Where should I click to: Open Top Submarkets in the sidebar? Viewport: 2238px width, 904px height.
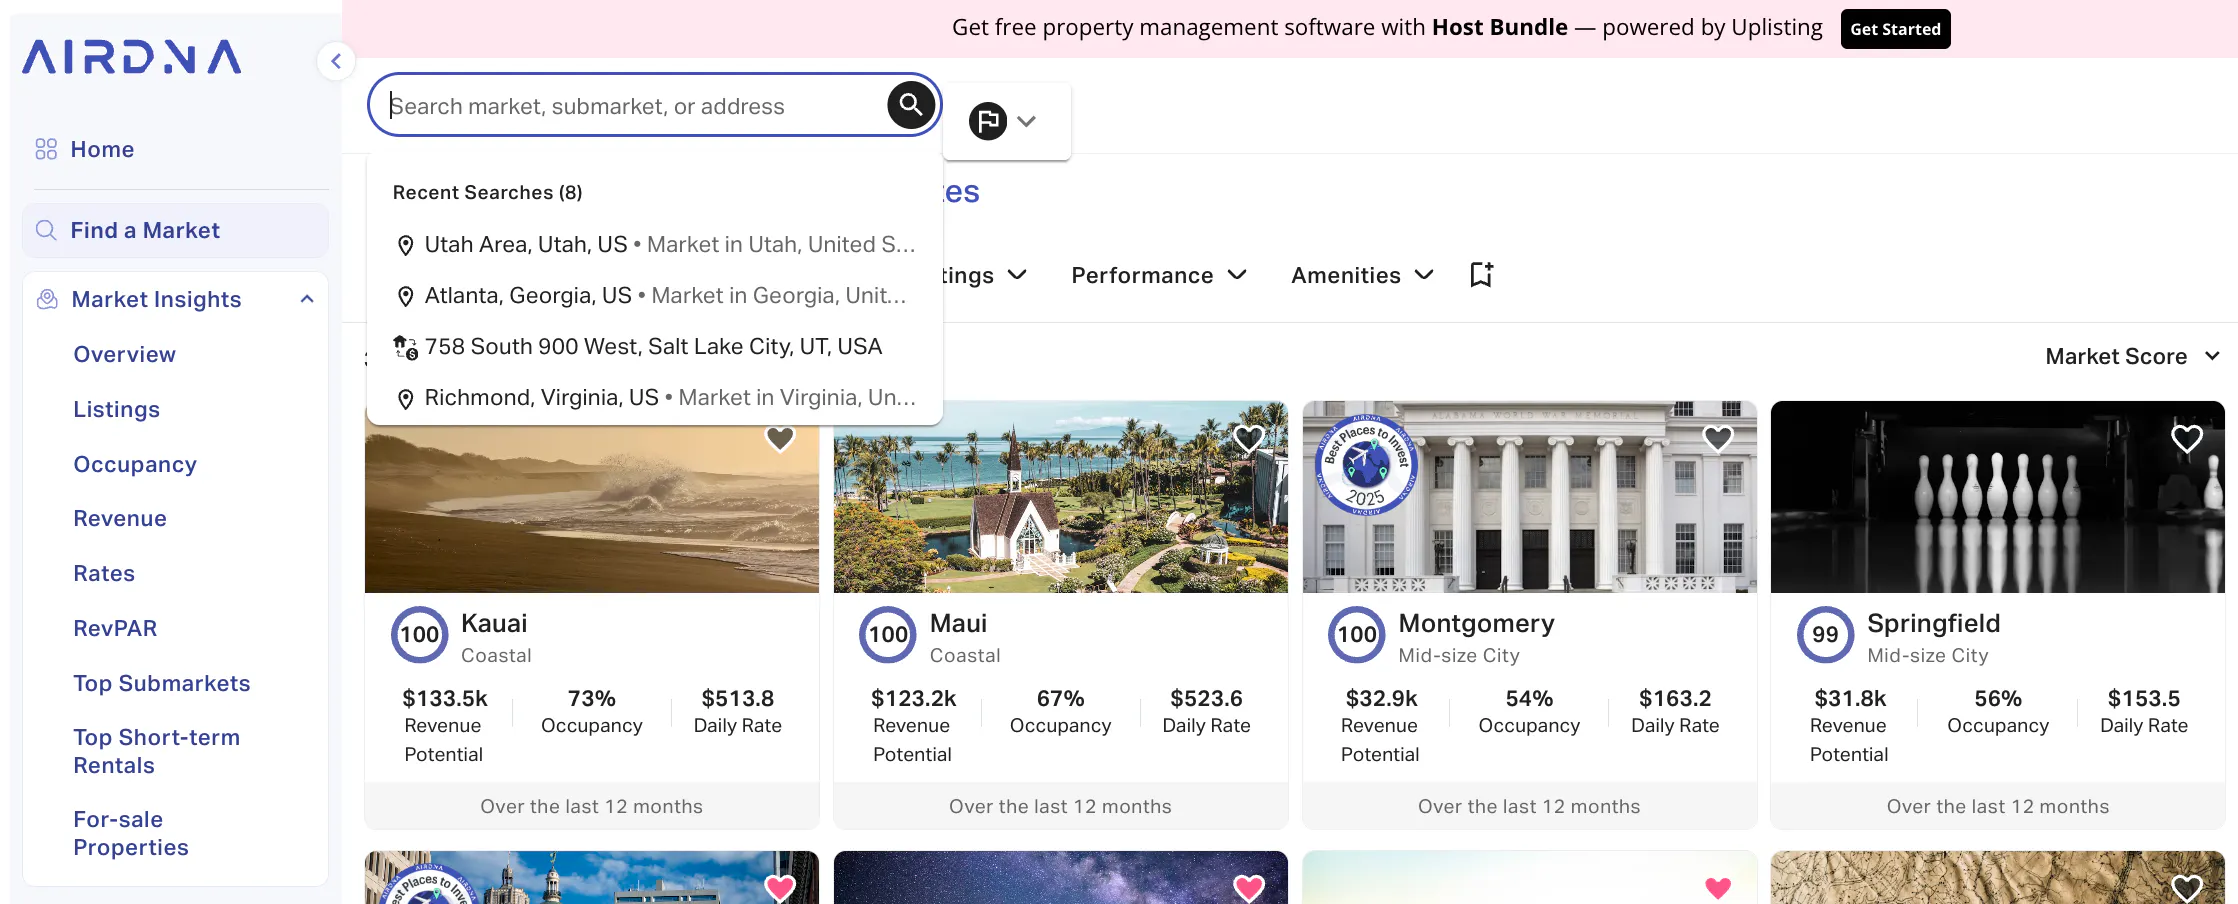[x=162, y=683]
